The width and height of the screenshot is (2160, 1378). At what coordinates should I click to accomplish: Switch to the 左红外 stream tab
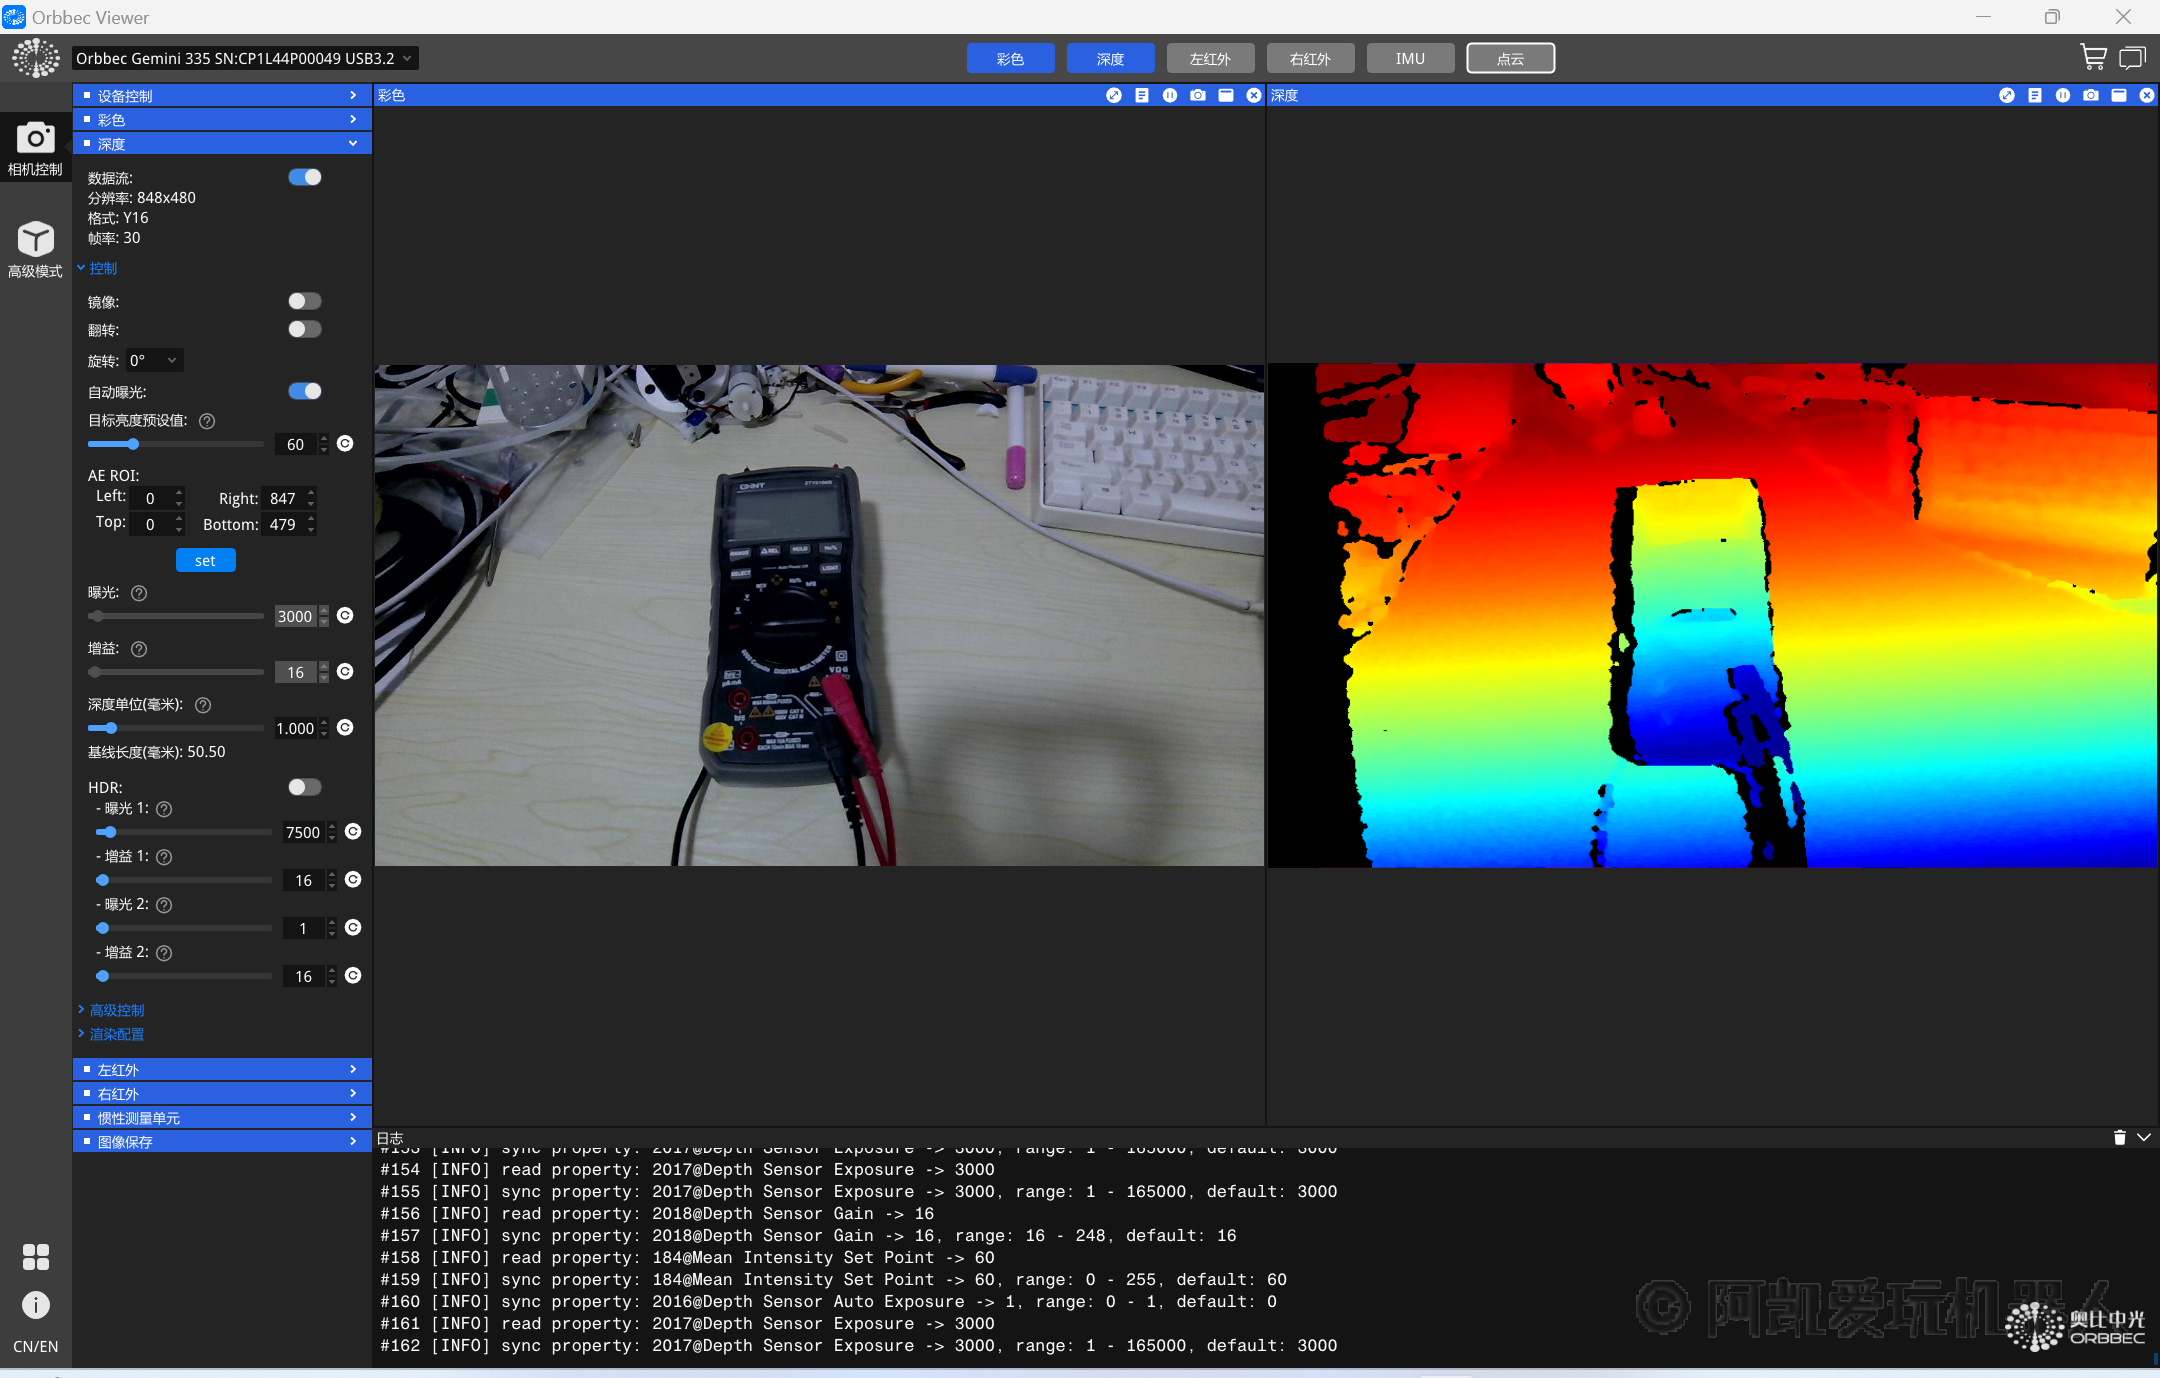(1210, 58)
